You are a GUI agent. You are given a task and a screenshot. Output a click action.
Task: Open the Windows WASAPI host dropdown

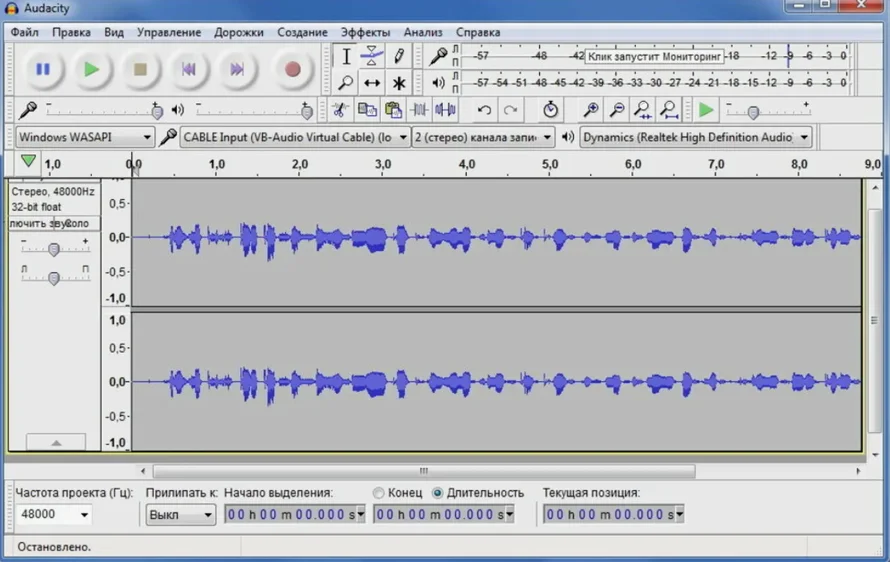85,137
